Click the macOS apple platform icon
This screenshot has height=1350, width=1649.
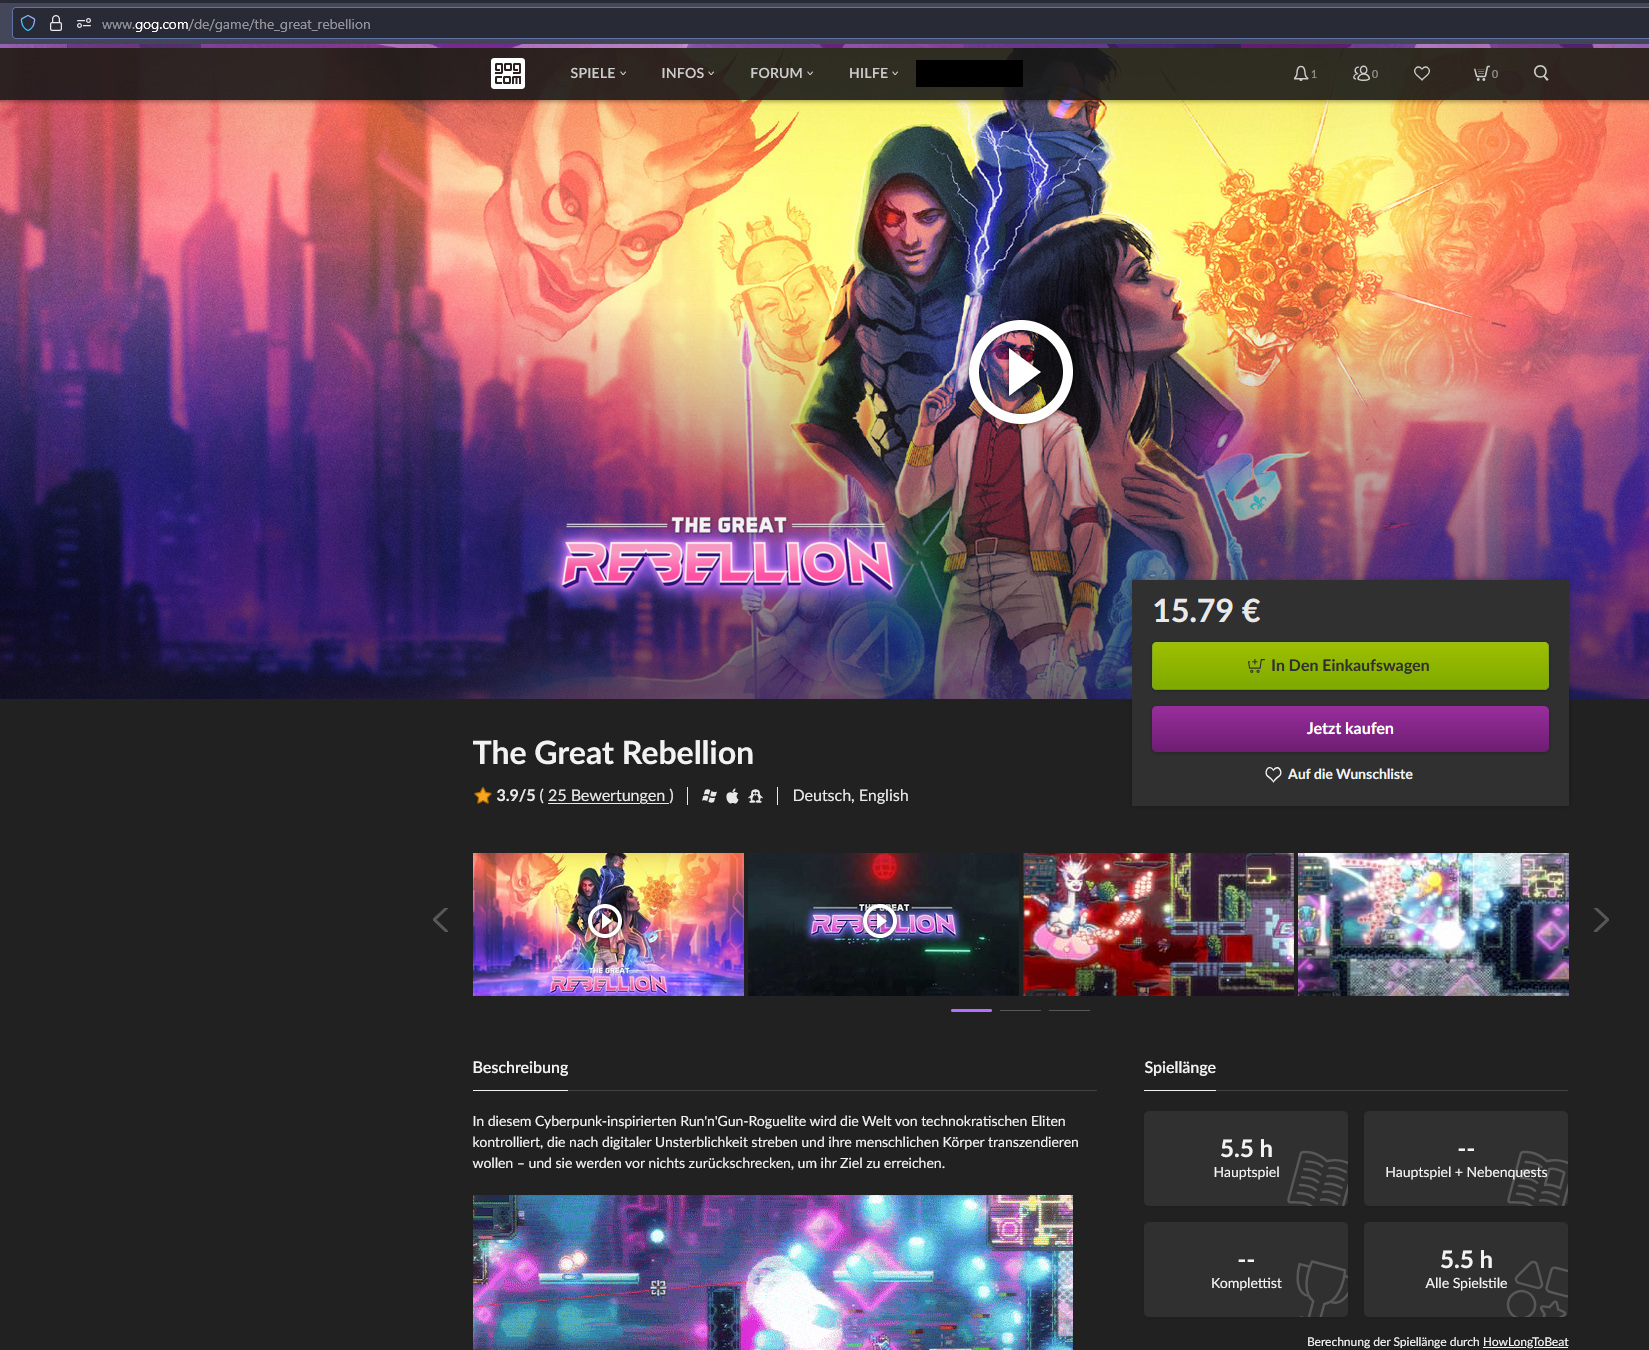tap(732, 796)
